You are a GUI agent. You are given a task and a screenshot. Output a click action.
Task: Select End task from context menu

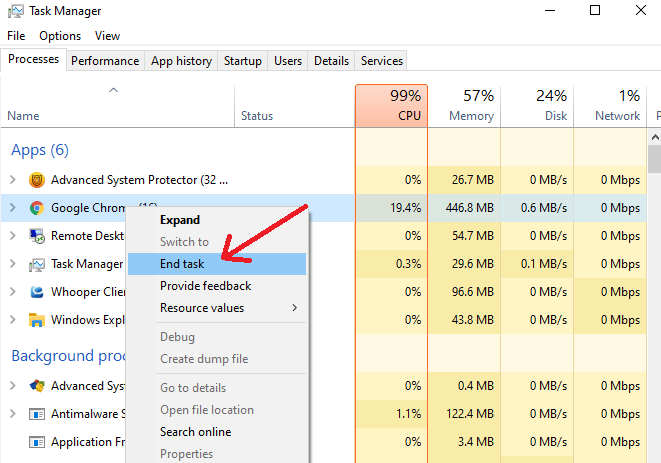[182, 264]
